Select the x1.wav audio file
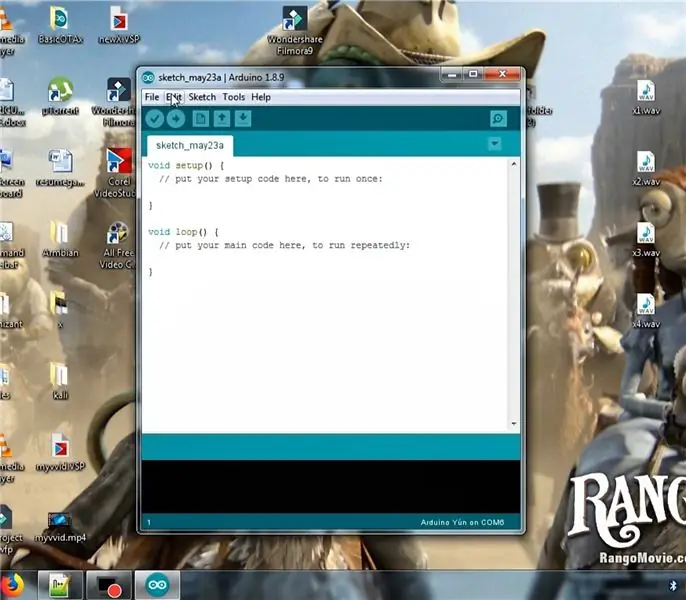686x600 pixels. coord(646,97)
